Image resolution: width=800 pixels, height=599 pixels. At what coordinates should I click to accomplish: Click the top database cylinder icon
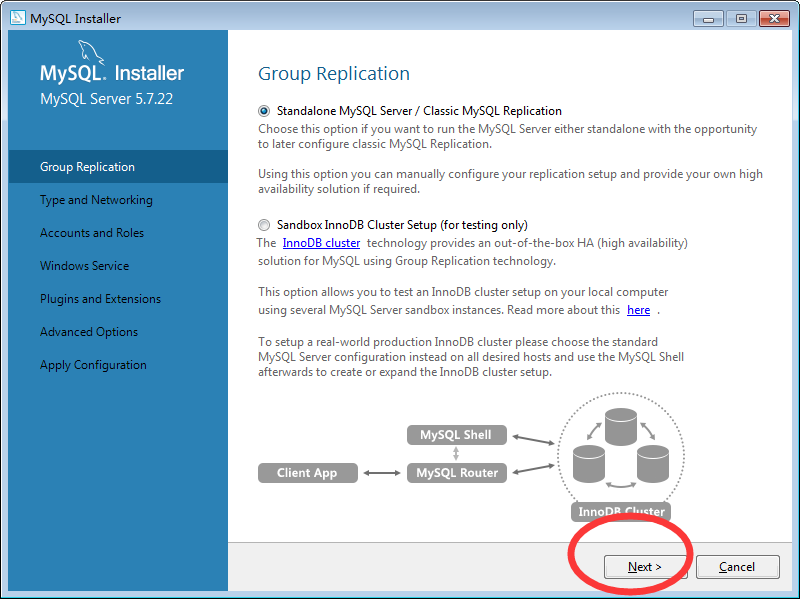coord(620,427)
